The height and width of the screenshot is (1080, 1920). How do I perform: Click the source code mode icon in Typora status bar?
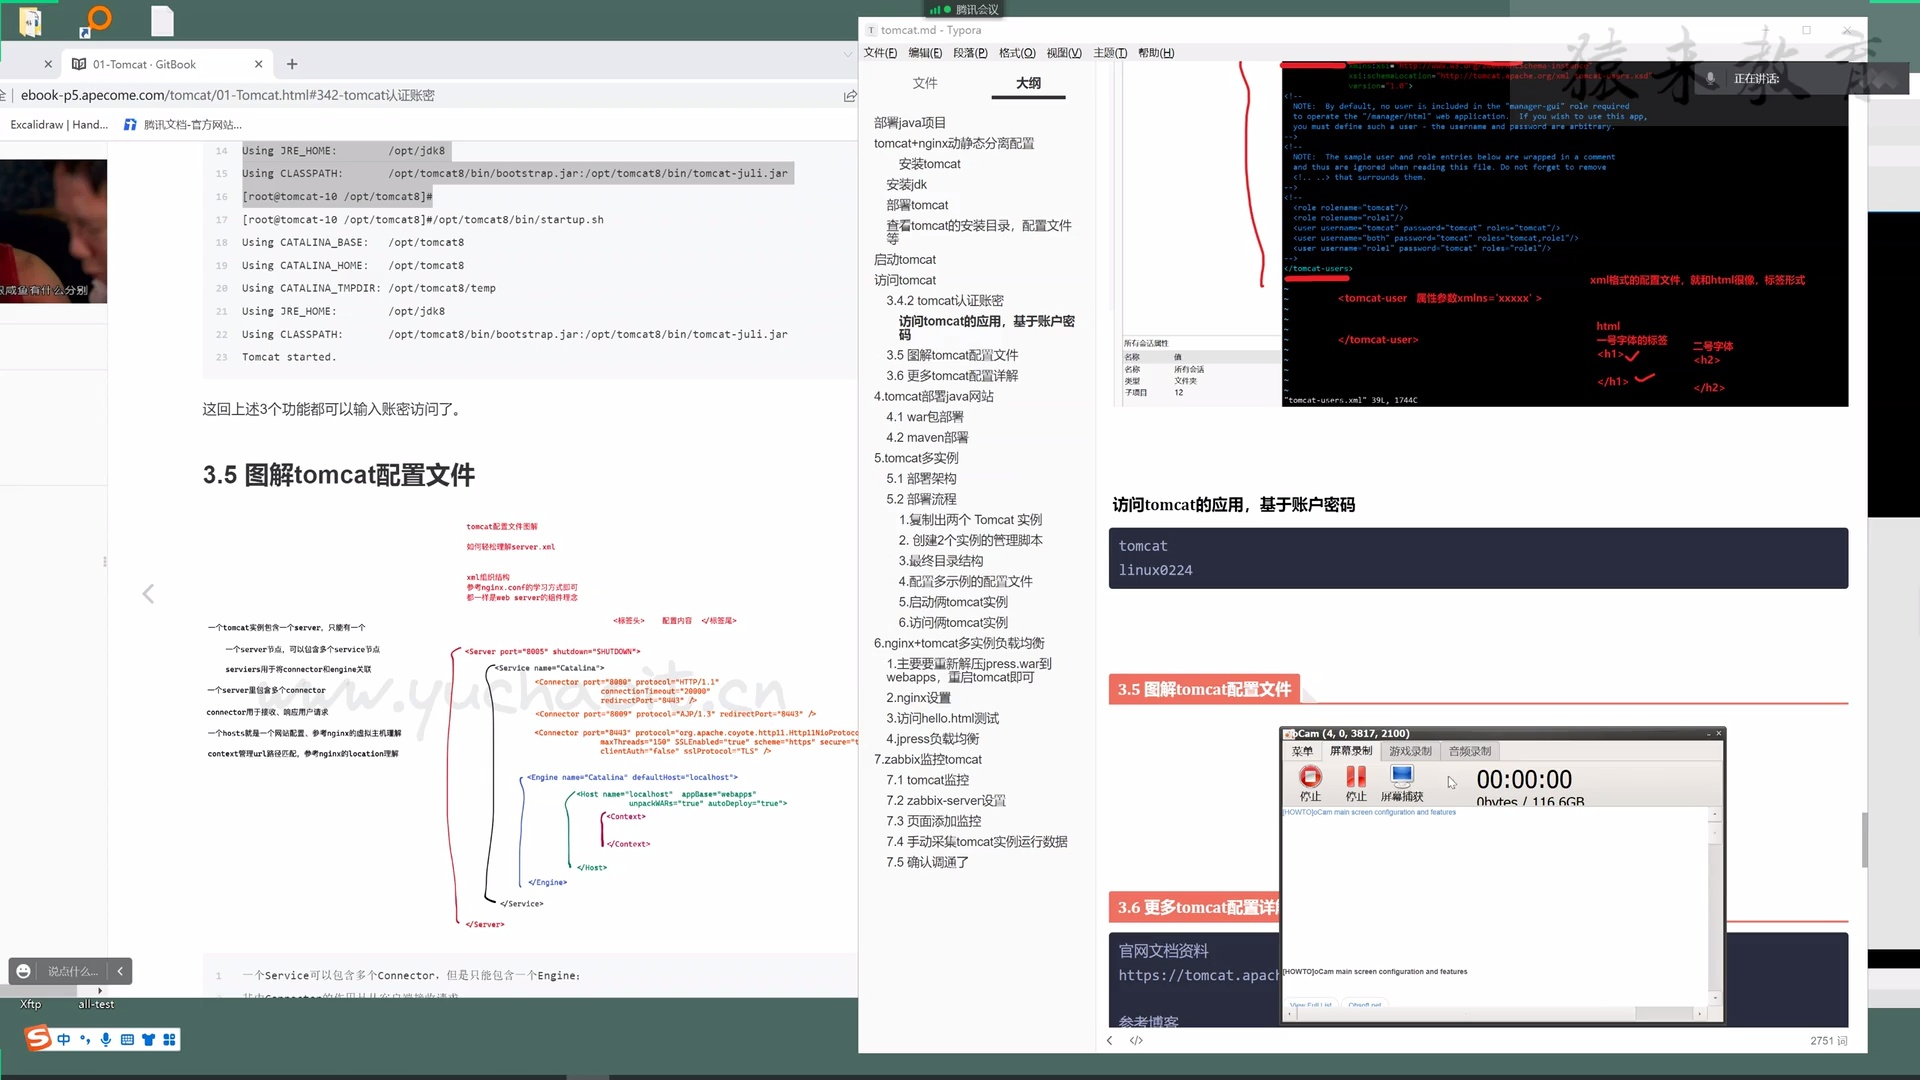pyautogui.click(x=1137, y=1040)
